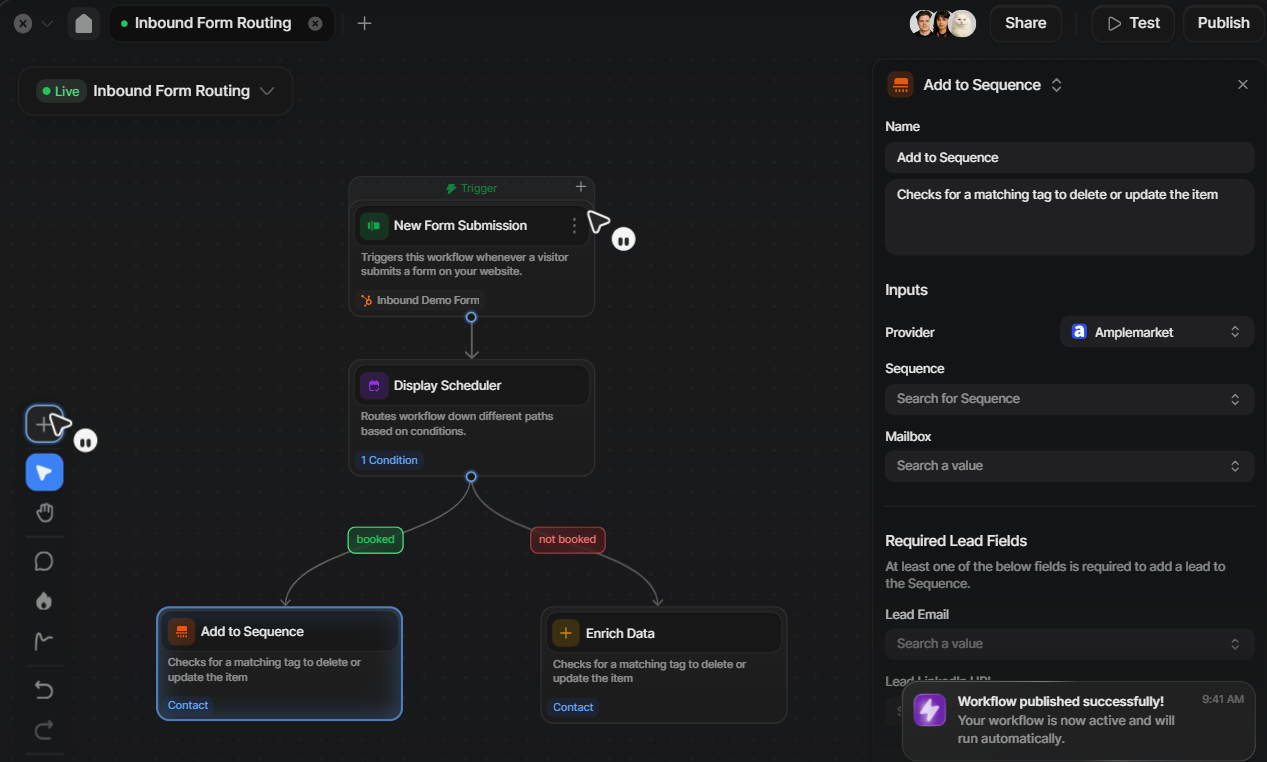
Task: Click the Inbound Demo Form tag
Action: point(420,300)
